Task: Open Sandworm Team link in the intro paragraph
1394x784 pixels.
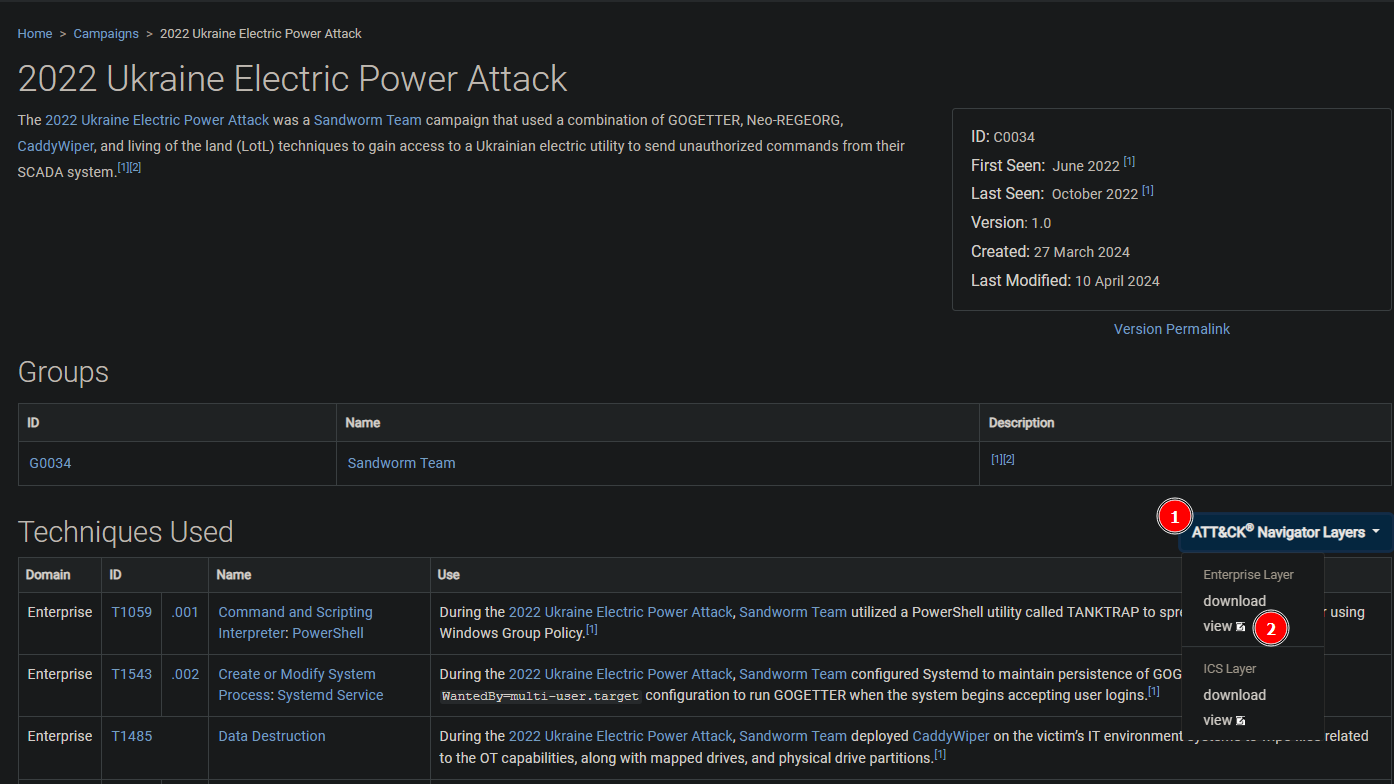Action: [x=368, y=120]
